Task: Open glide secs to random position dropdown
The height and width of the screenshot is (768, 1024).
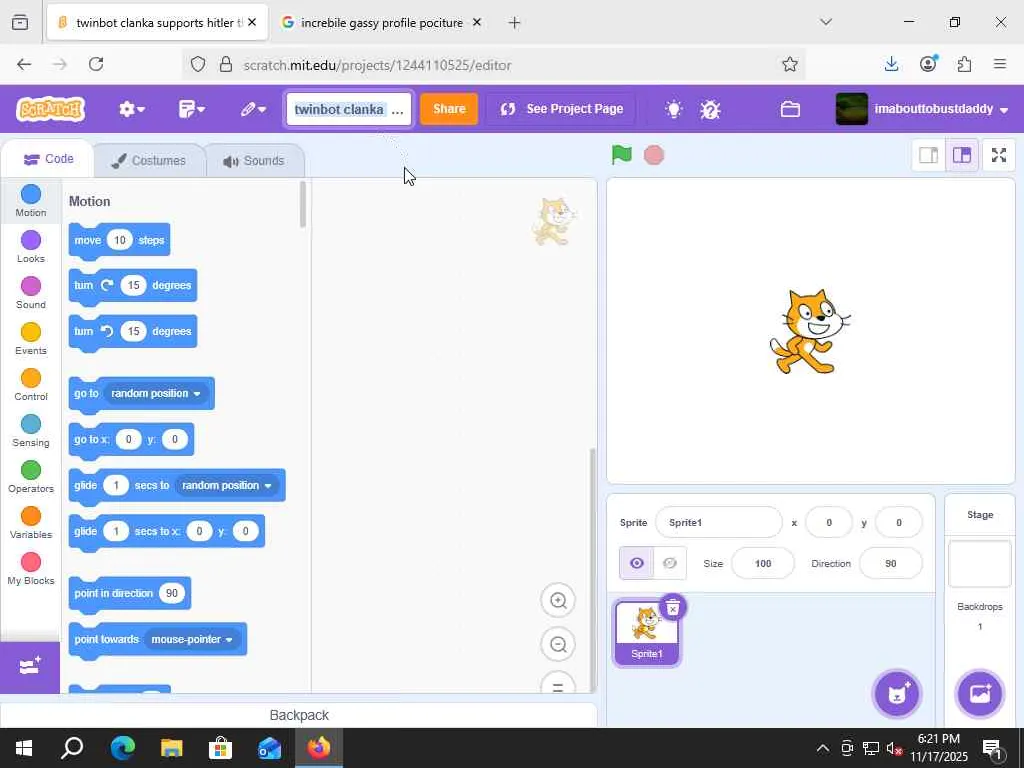Action: tap(227, 485)
